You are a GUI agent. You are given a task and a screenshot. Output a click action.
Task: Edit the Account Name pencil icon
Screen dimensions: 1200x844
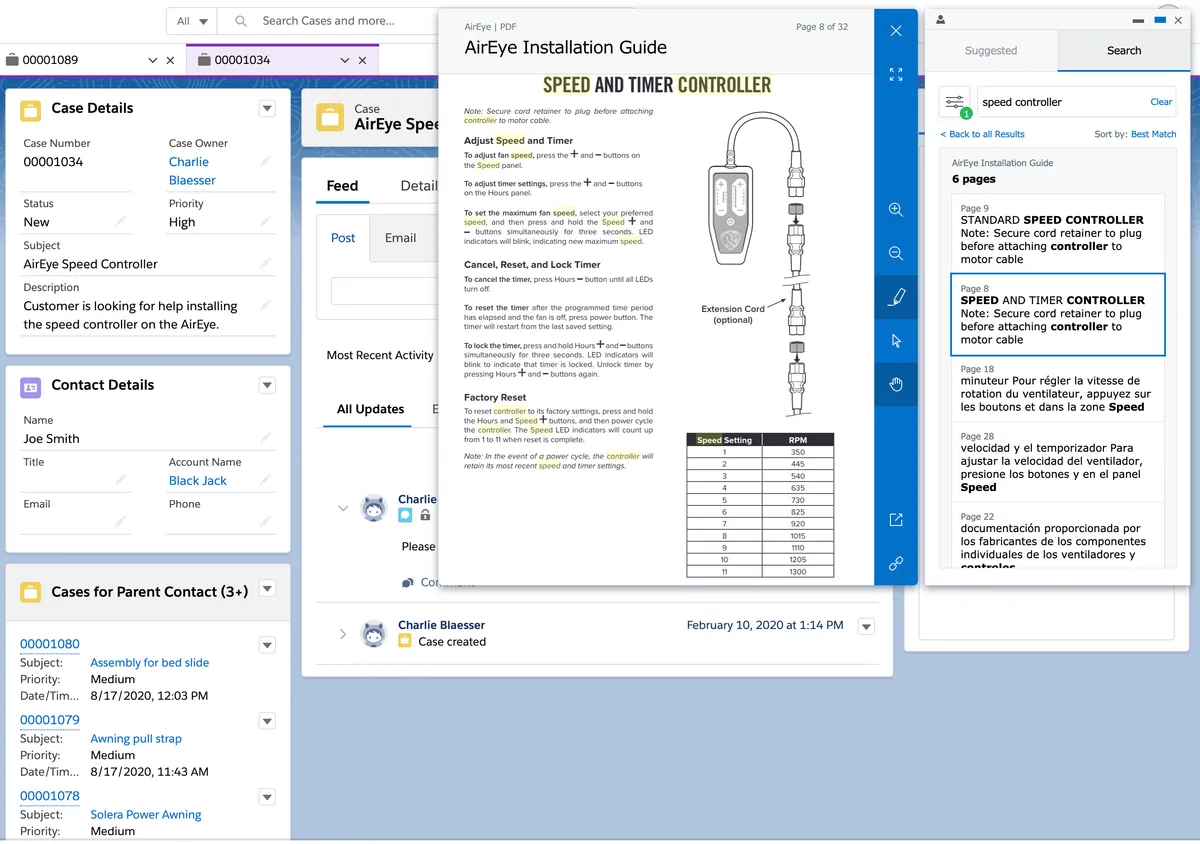(x=265, y=480)
